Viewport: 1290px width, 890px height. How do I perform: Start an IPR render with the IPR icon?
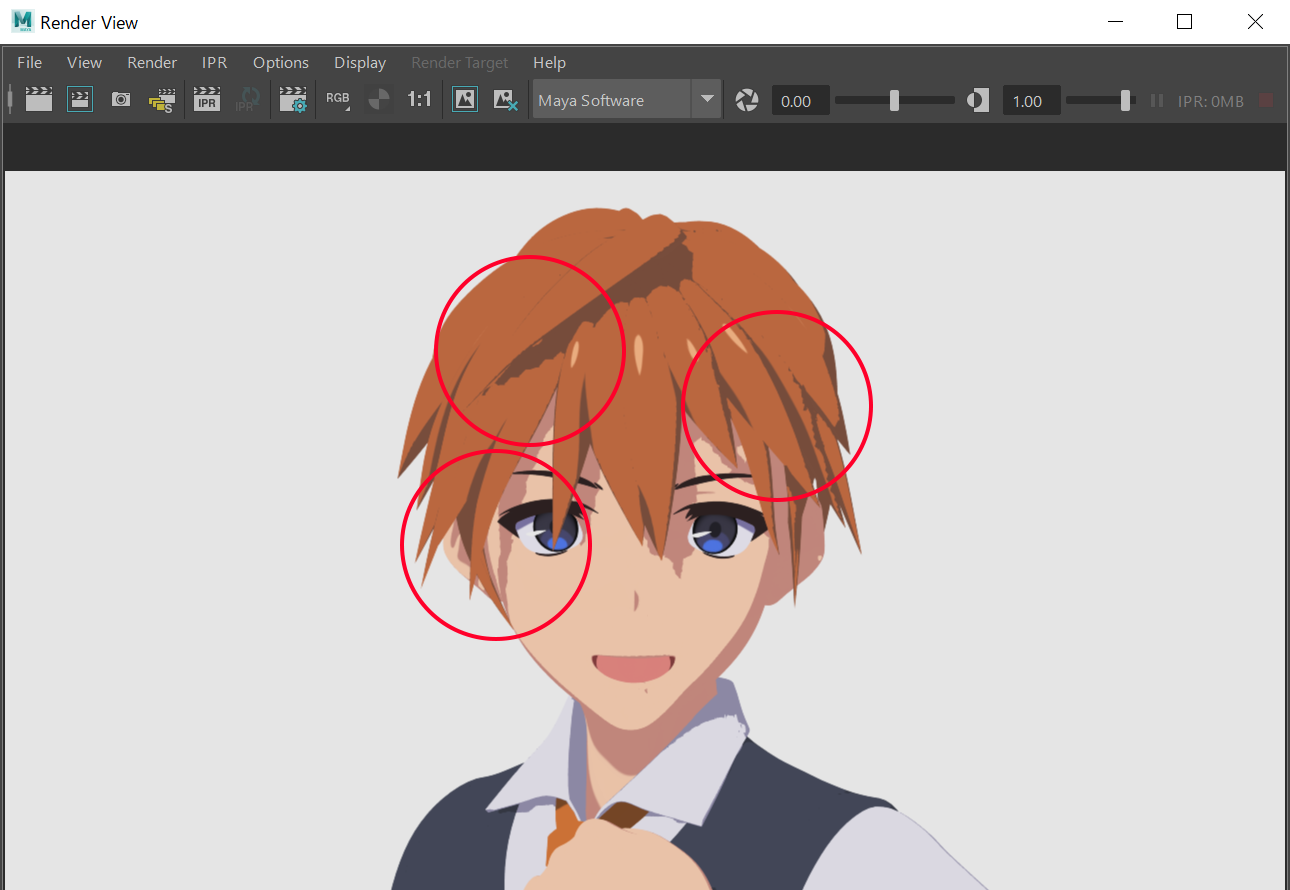(x=207, y=100)
